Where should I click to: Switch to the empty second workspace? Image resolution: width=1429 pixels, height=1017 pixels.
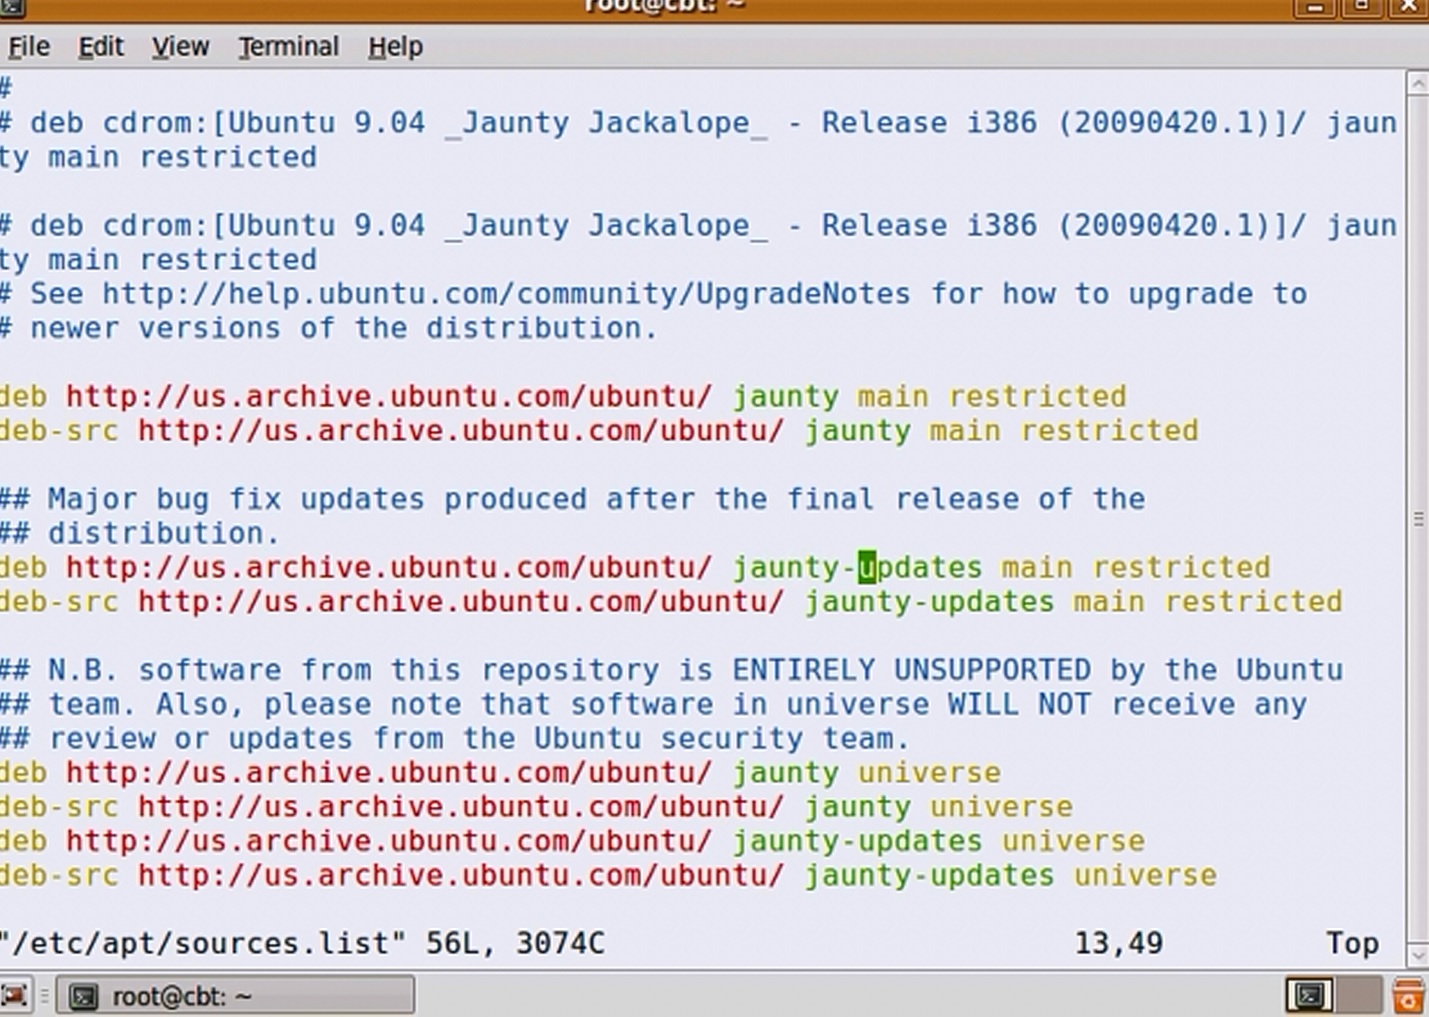[x=1358, y=996]
